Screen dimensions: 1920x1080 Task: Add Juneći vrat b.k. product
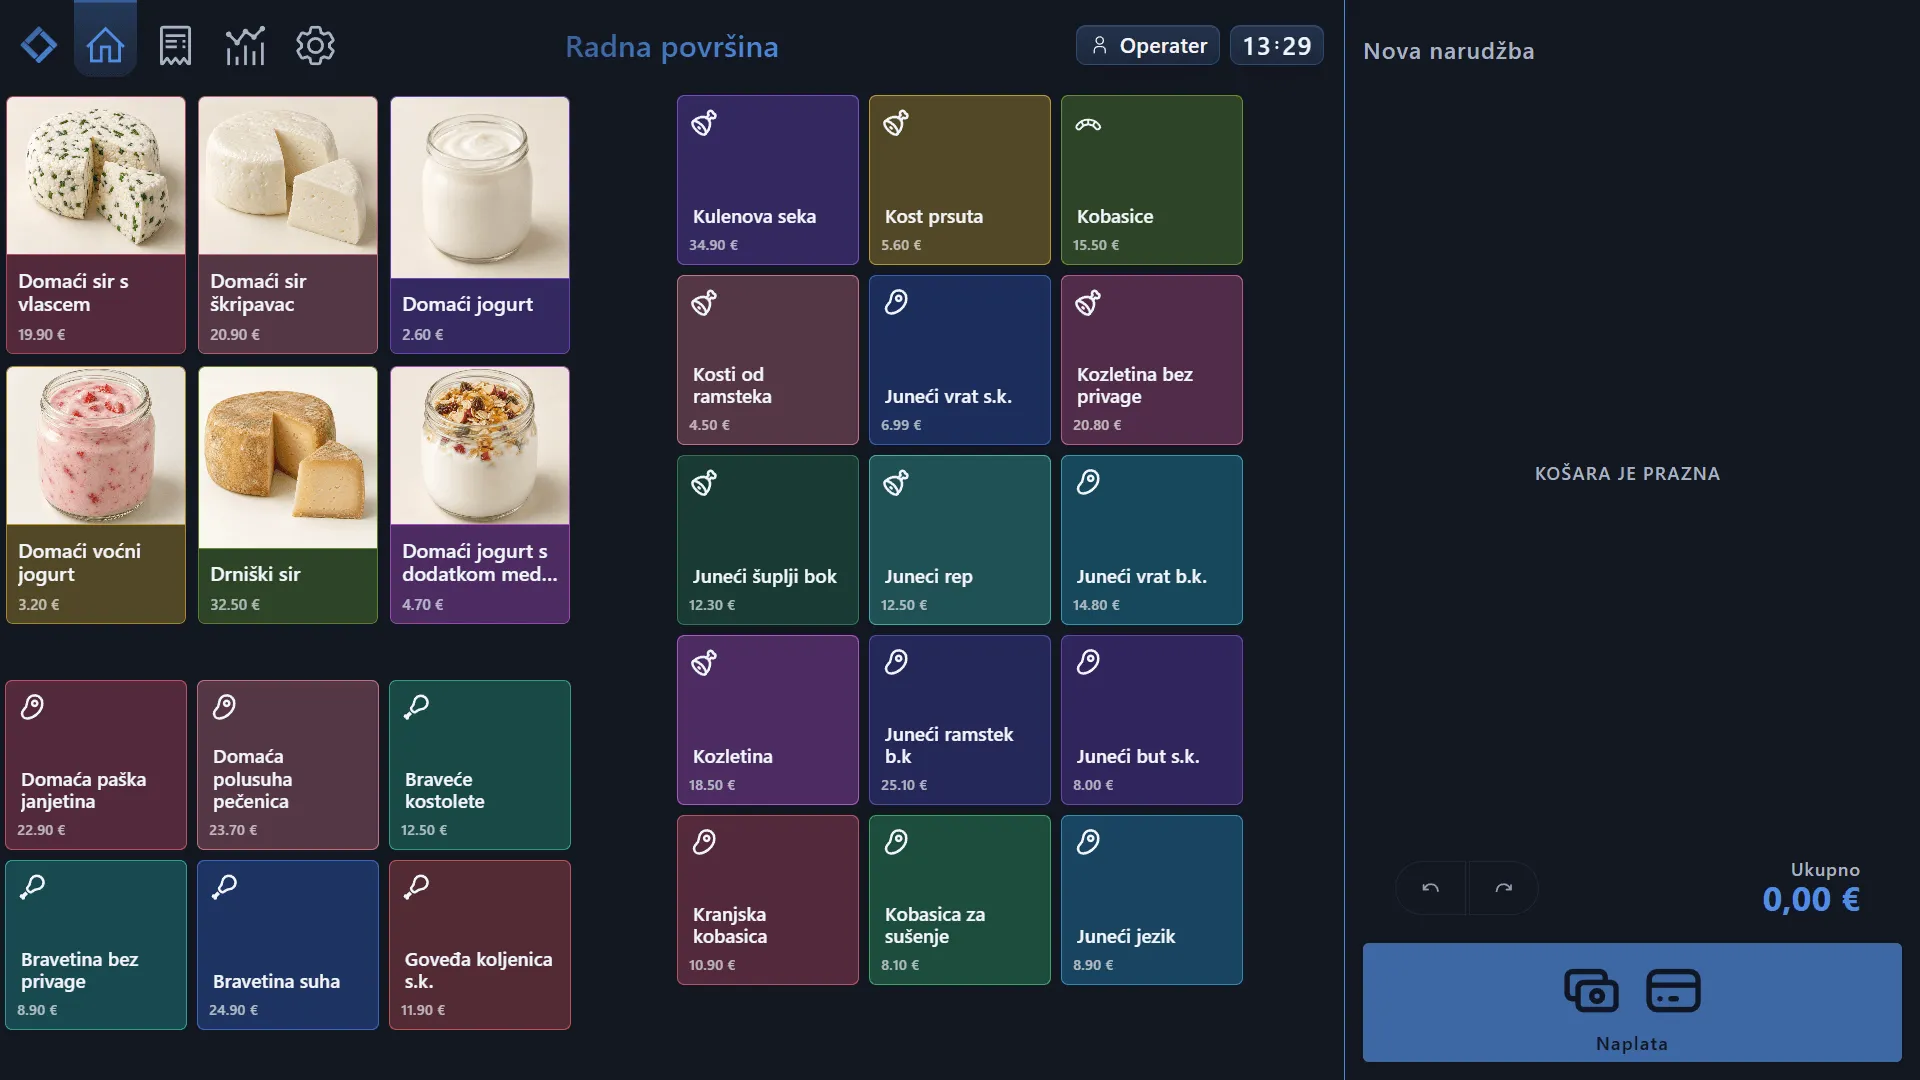click(1152, 540)
